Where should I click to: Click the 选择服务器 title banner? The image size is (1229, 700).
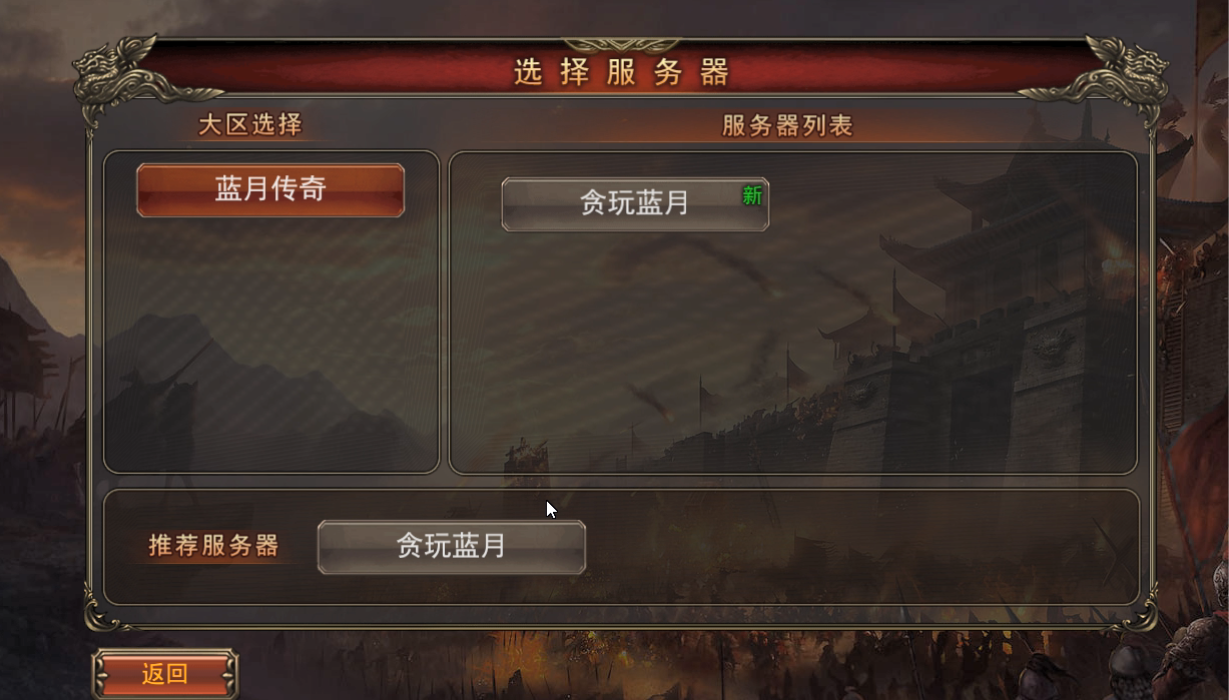tap(621, 72)
